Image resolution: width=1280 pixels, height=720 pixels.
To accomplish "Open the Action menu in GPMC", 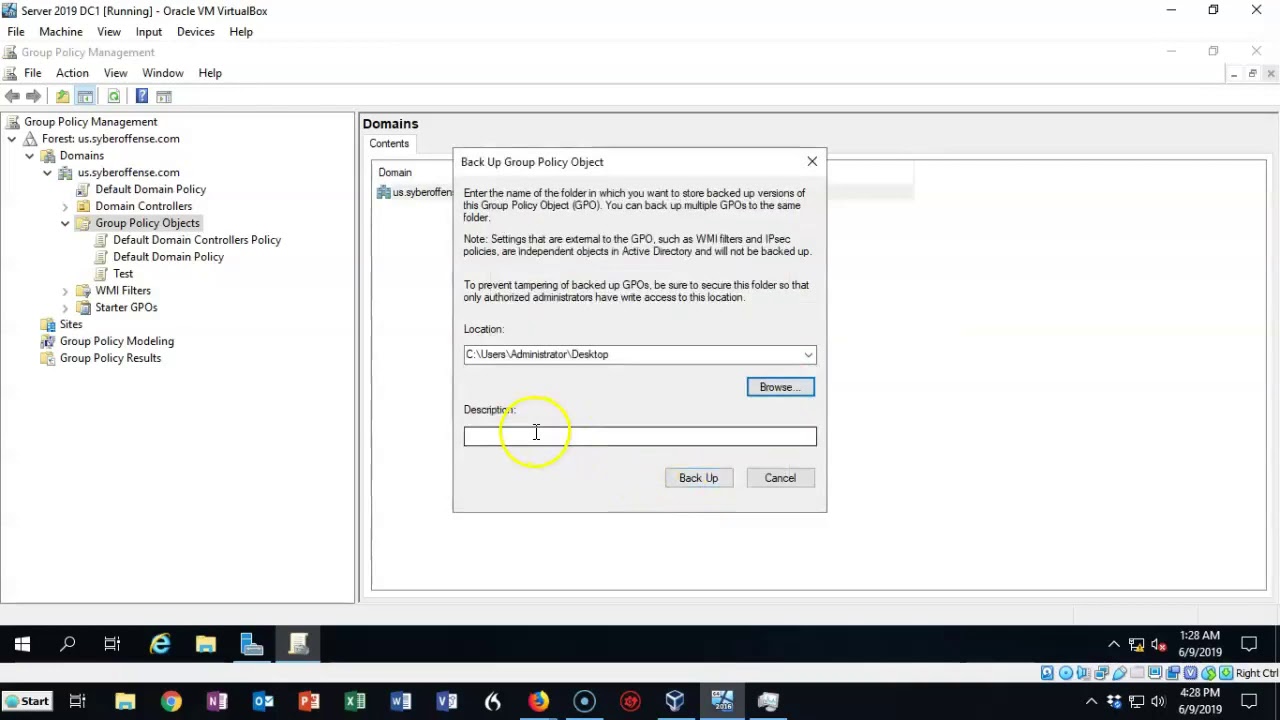I will point(72,73).
